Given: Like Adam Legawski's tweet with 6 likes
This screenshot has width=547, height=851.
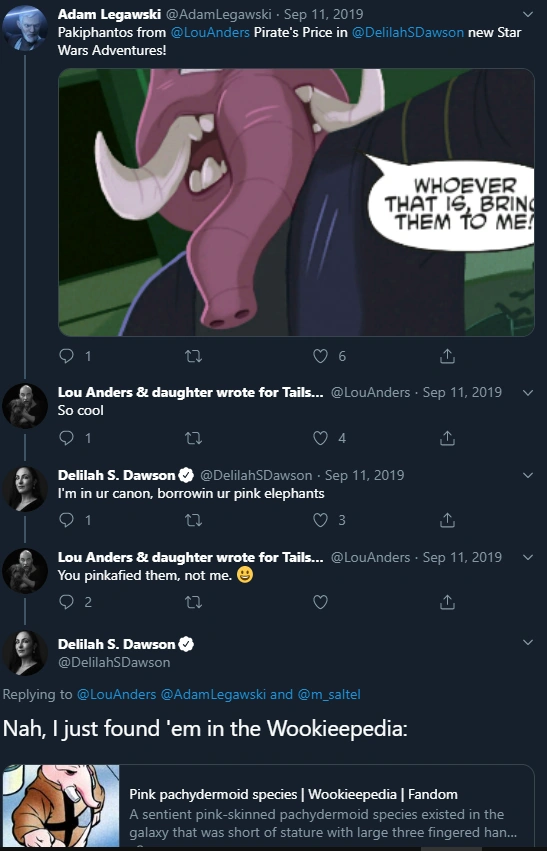Looking at the screenshot, I should 321,356.
